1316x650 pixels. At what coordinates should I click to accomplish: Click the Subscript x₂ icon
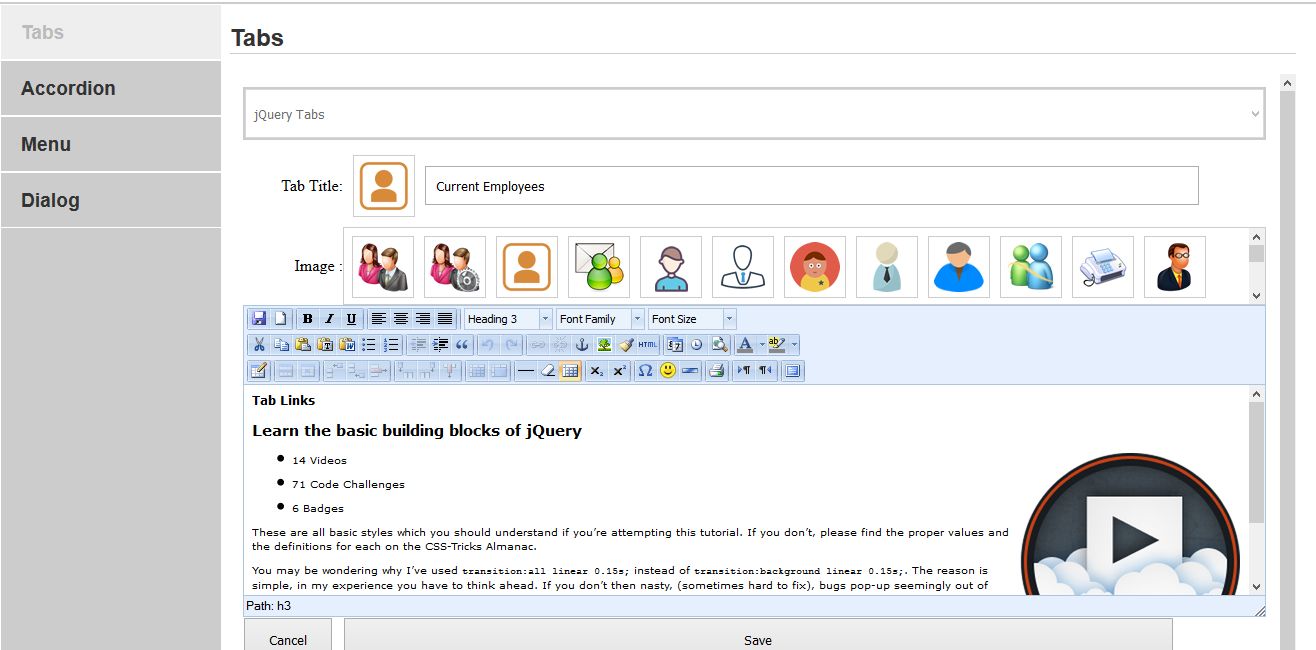[596, 371]
